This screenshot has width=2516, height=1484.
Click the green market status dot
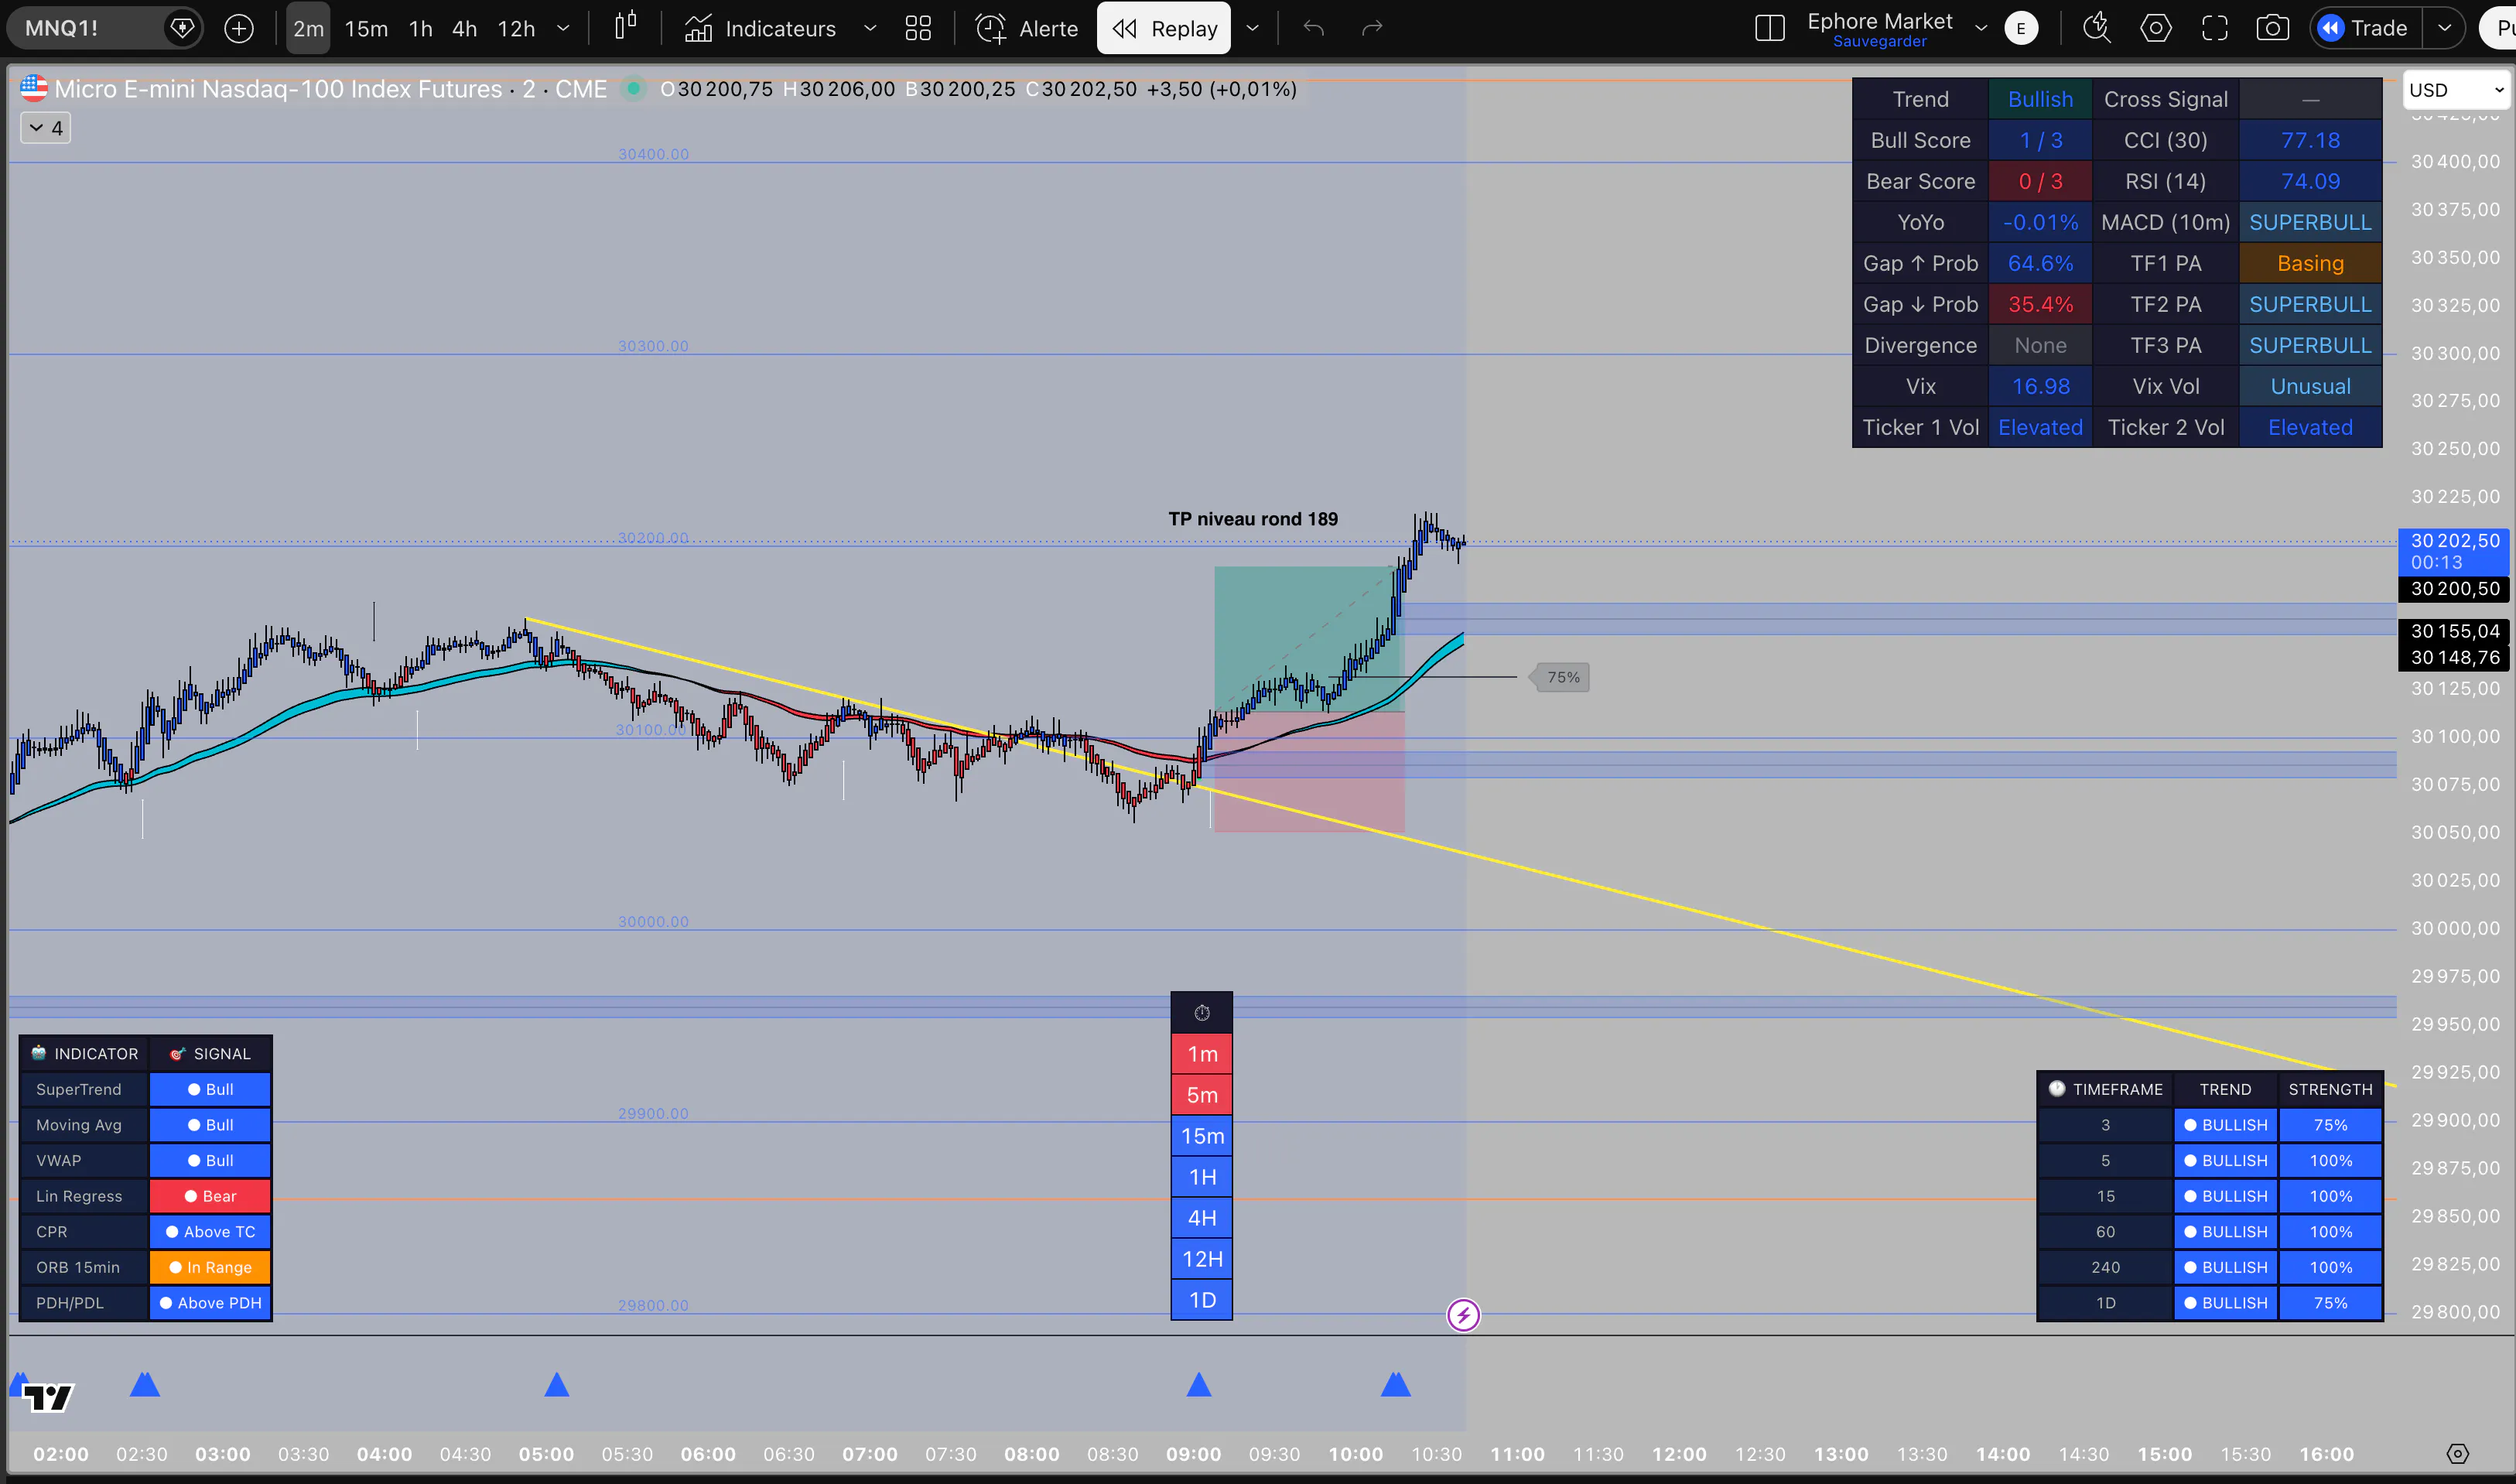(x=633, y=89)
